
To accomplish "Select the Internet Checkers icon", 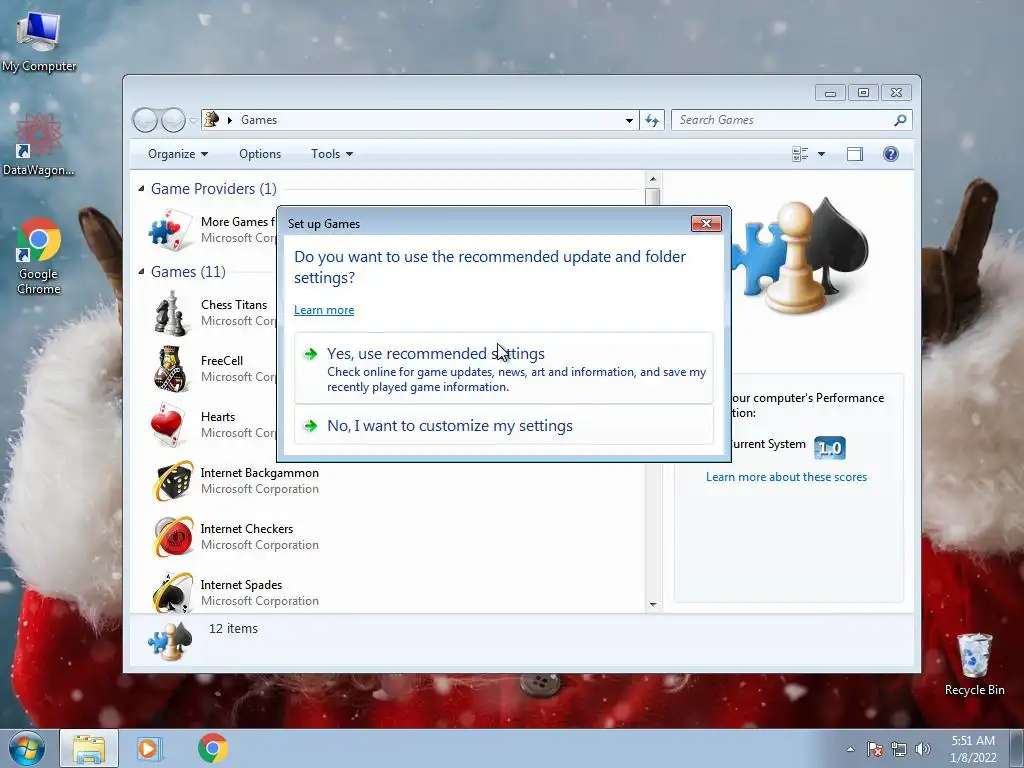I will 172,537.
